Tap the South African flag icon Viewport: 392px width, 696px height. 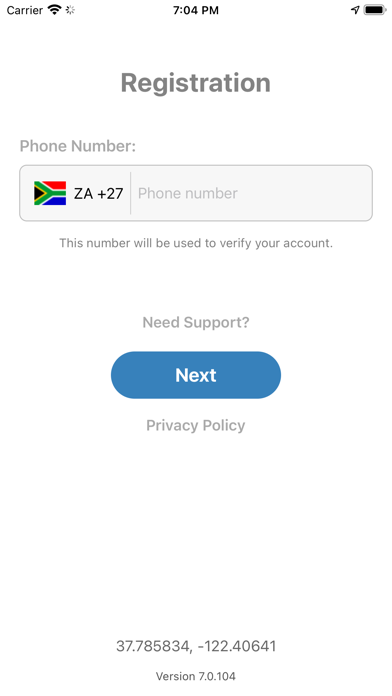[50, 193]
